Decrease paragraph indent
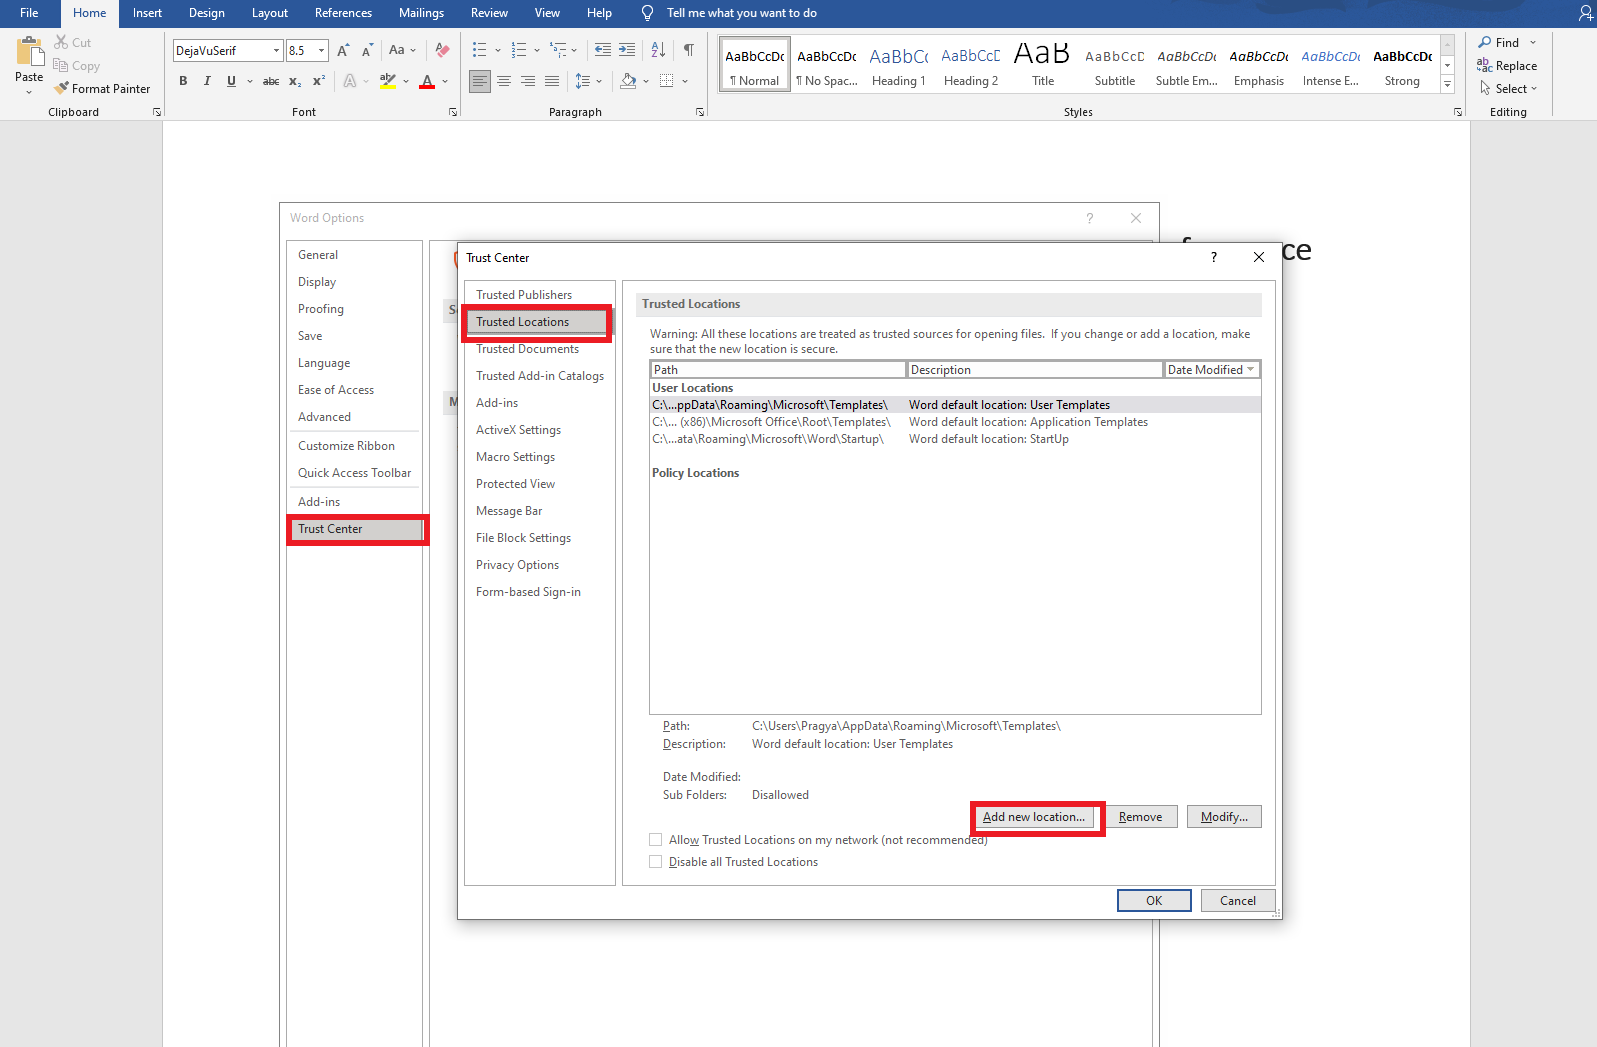 pyautogui.click(x=603, y=50)
